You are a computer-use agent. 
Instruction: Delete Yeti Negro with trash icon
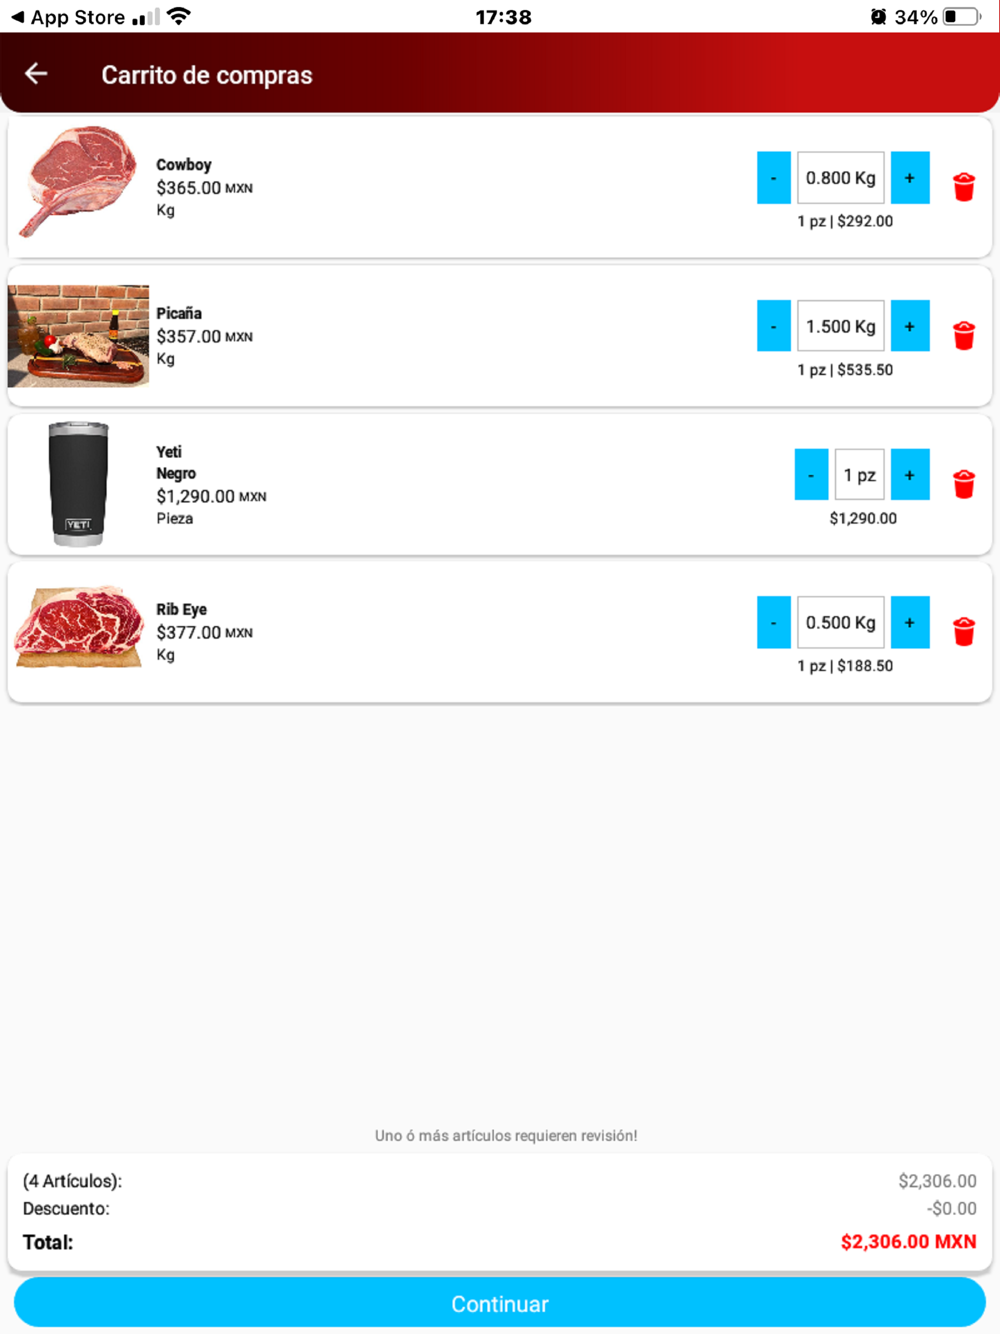pos(964,484)
